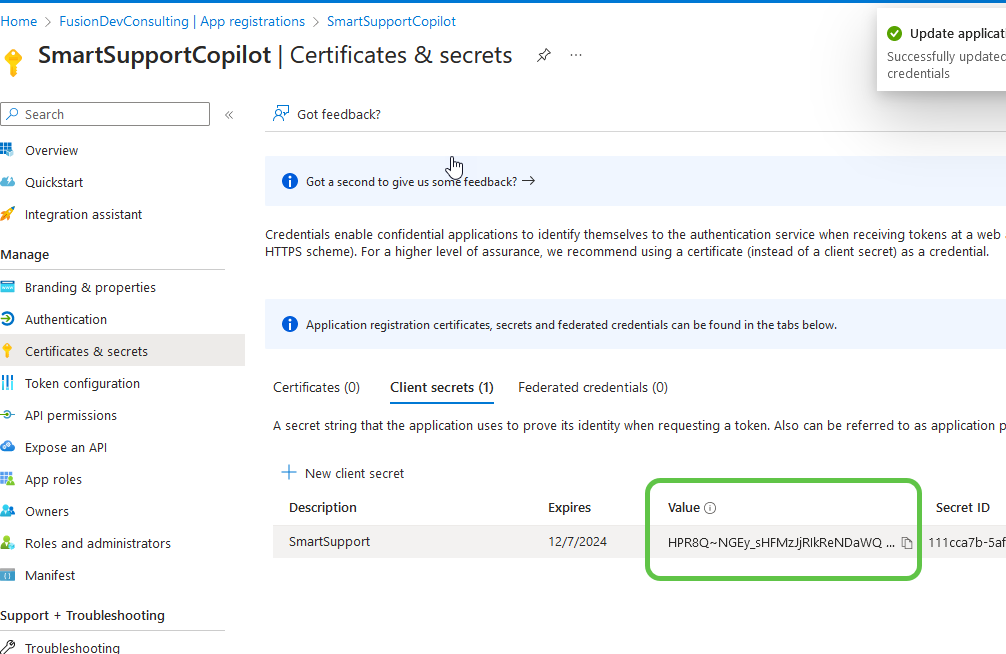Open the Got feedback? link
Screen dimensions: 1006x654
(x=337, y=113)
